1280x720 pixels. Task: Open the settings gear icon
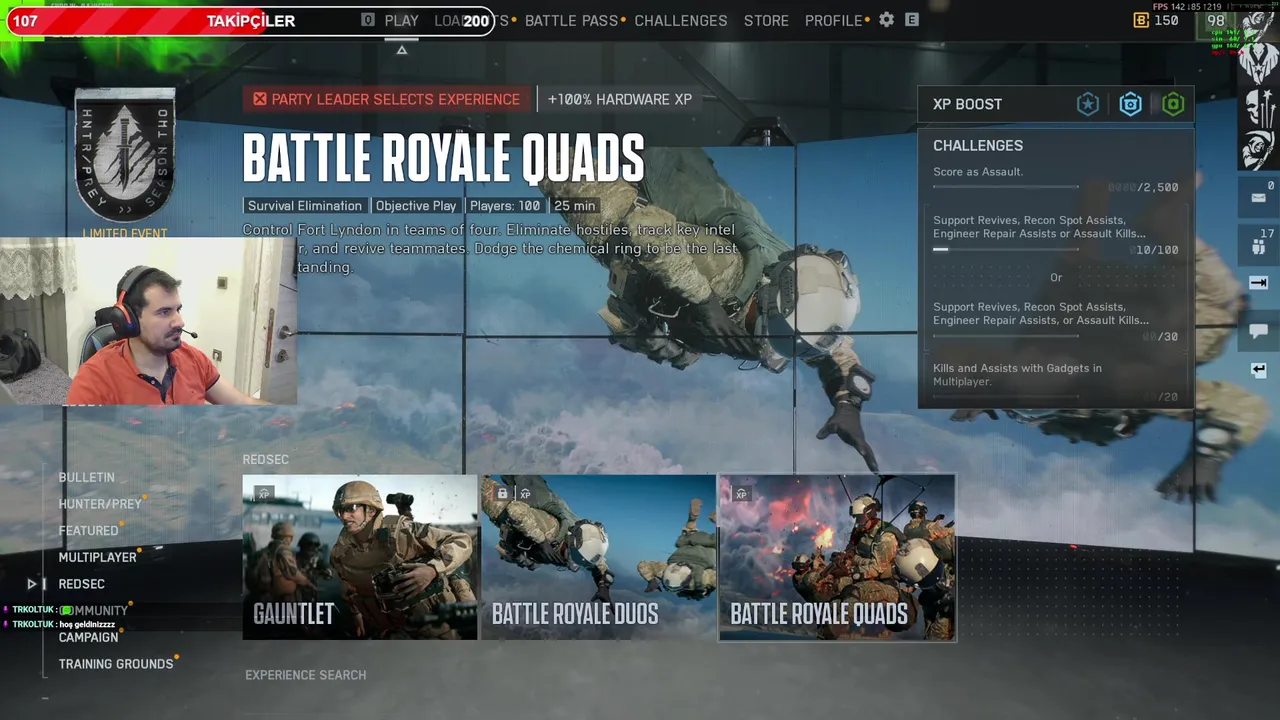coord(886,20)
